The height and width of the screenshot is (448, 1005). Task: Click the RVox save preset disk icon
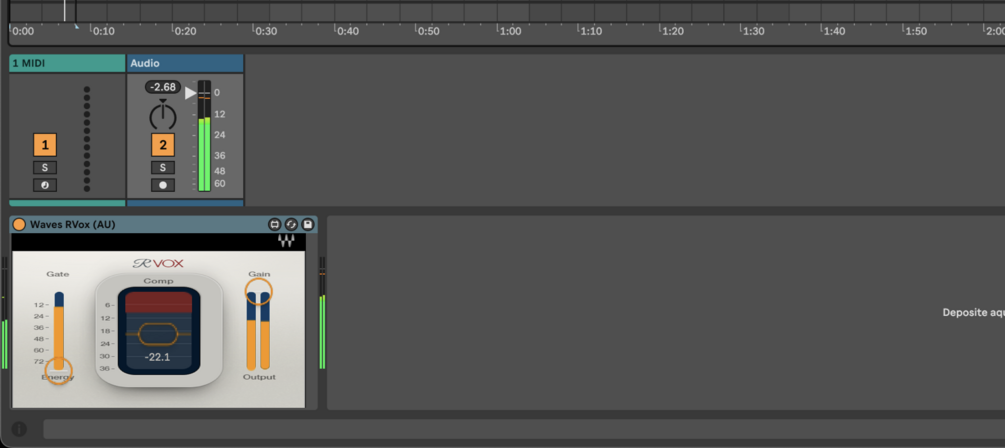[x=308, y=224]
